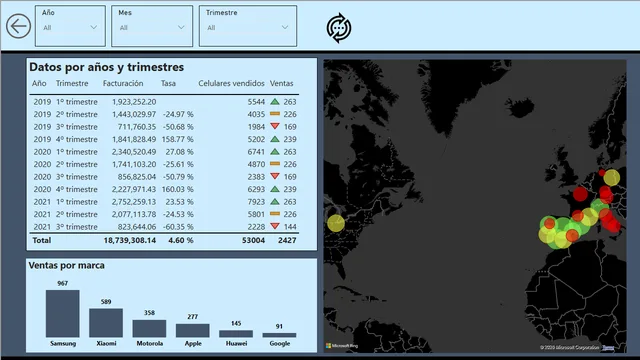Select the Samsung bar in Ventas por marca
Screen dimensions: 640x360
(62, 313)
